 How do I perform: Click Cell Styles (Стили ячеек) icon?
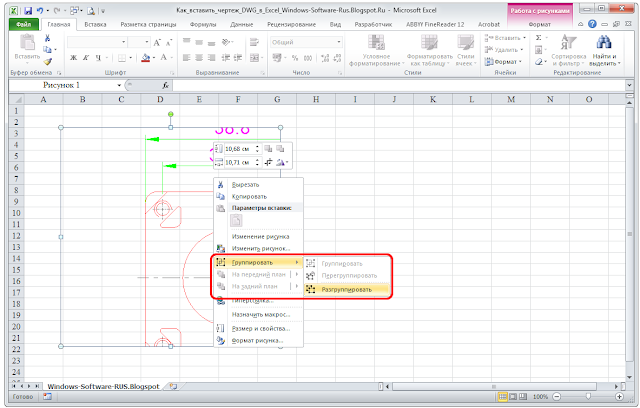[465, 43]
